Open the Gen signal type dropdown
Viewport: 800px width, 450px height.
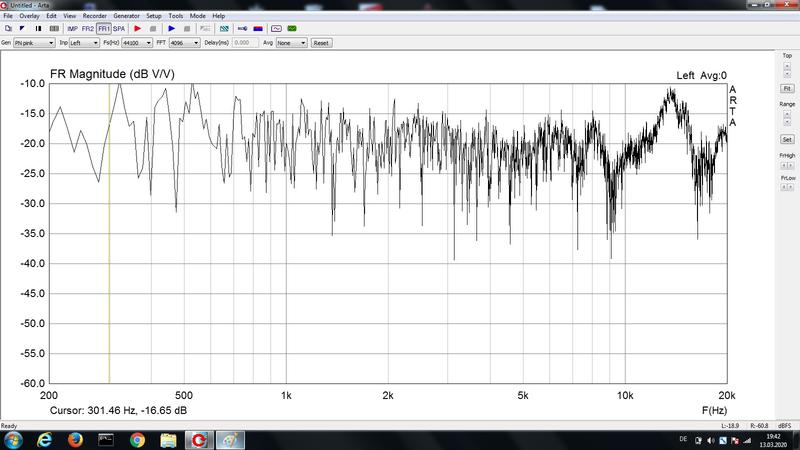(x=34, y=43)
